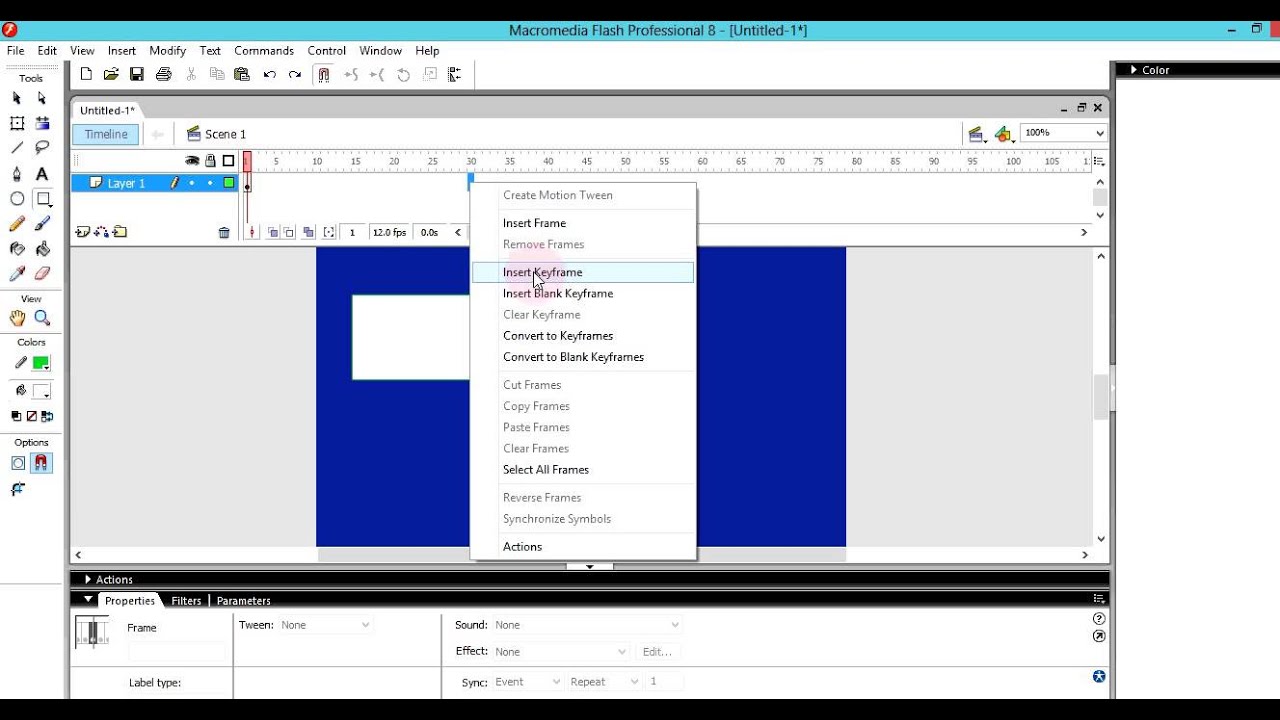Toggle Snap to Objects in main toolbar
1280x720 pixels.
323,74
